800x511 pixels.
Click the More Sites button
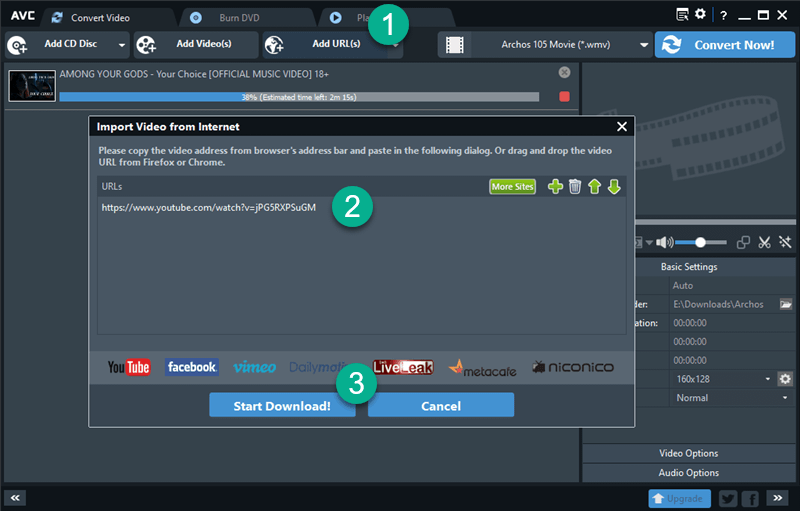512,187
